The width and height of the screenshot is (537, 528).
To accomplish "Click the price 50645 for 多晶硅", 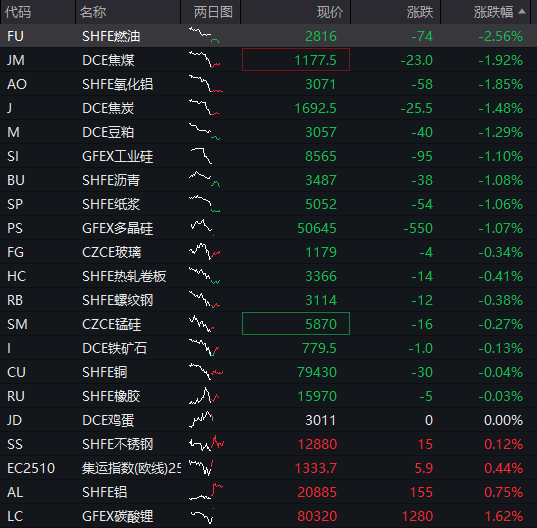I will 317,228.
